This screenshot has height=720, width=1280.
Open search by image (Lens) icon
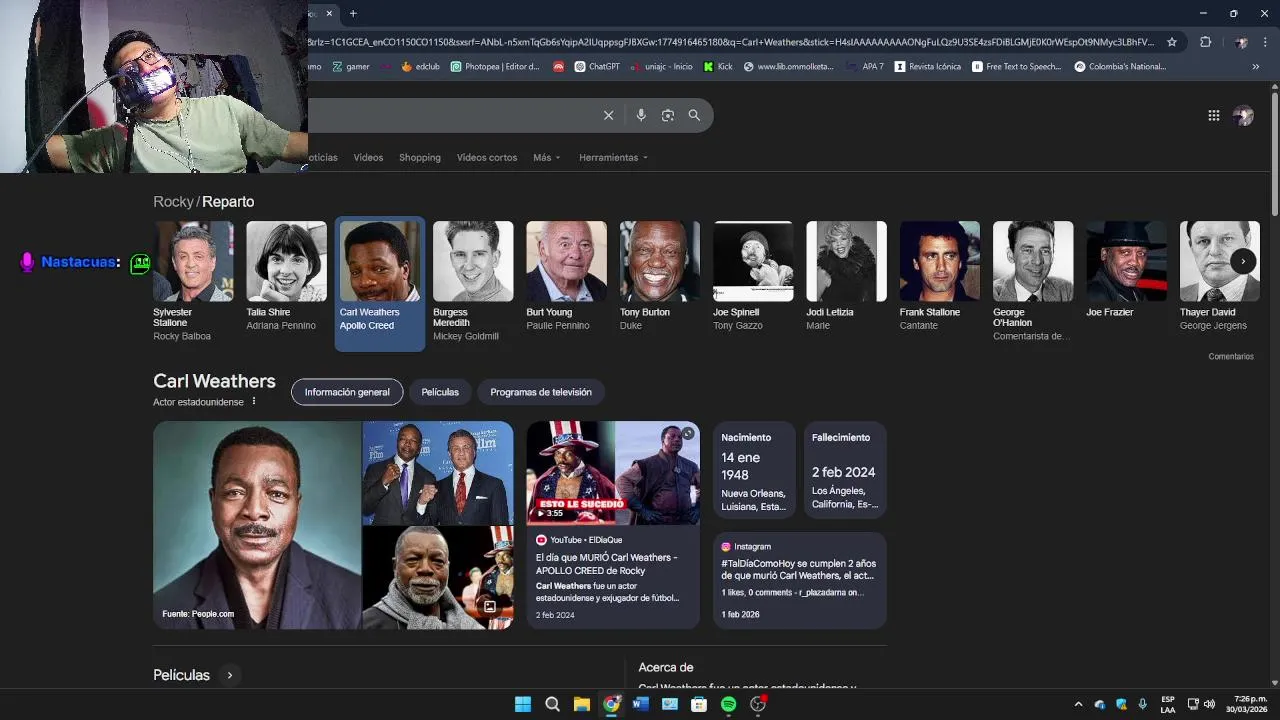668,115
